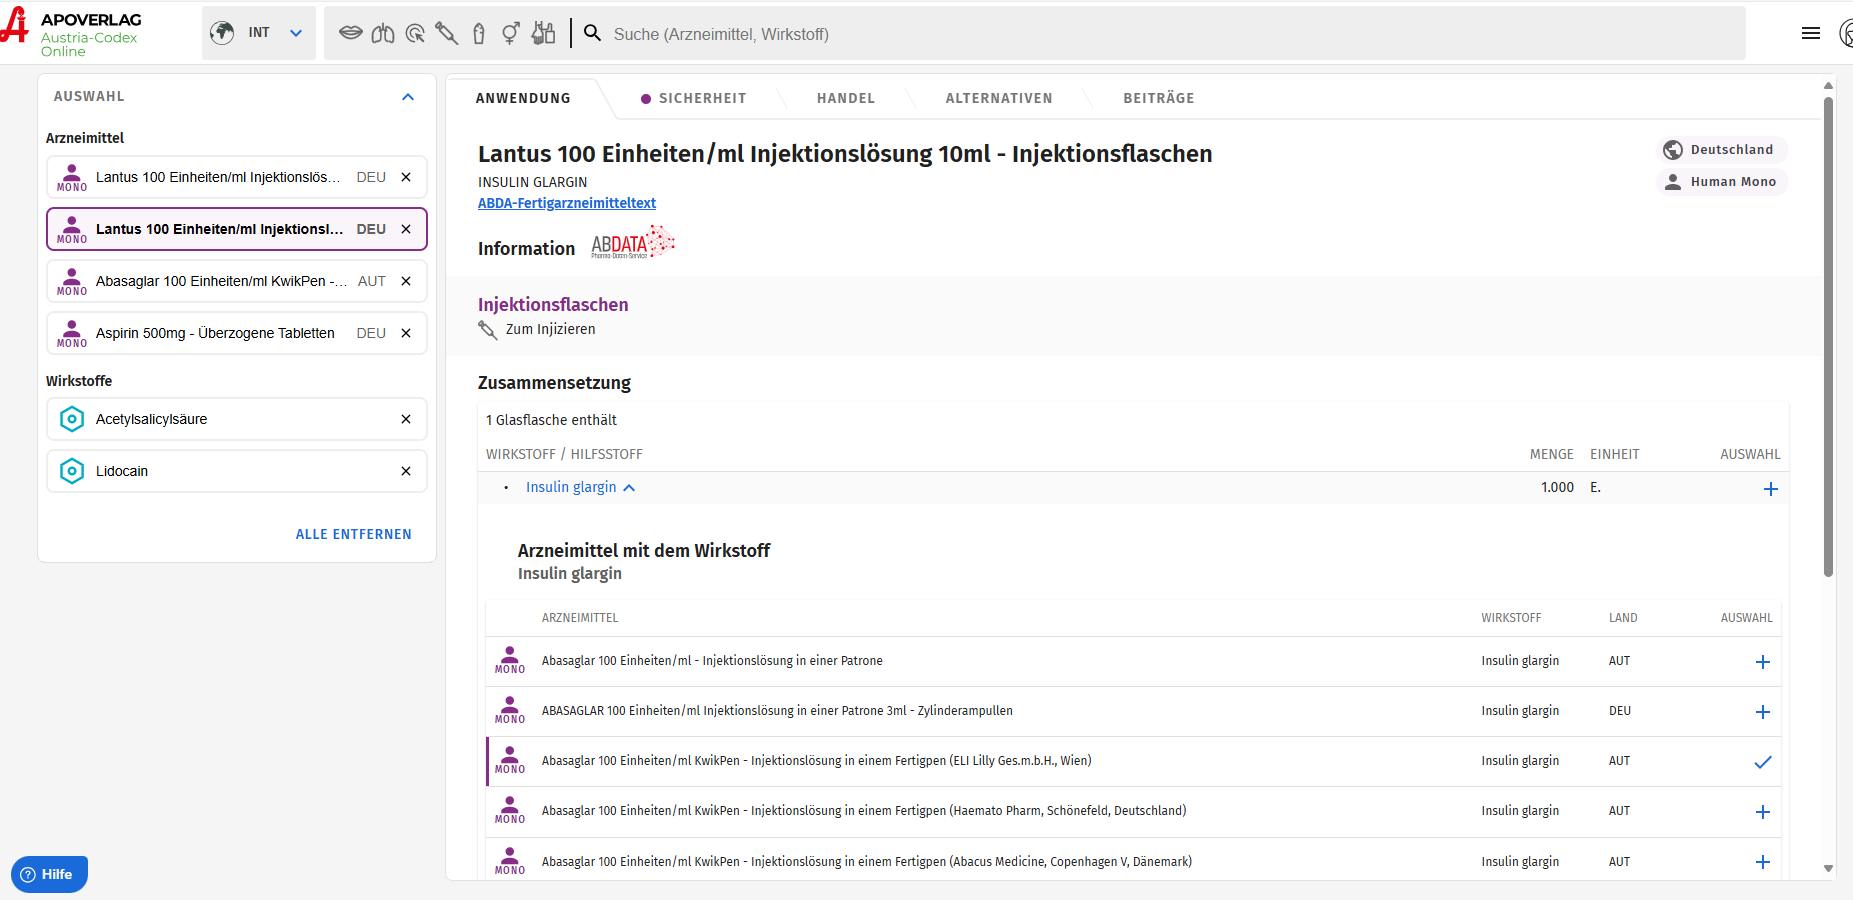1853x900 pixels.
Task: Open the Insulin glargin substance link
Action: 571,487
